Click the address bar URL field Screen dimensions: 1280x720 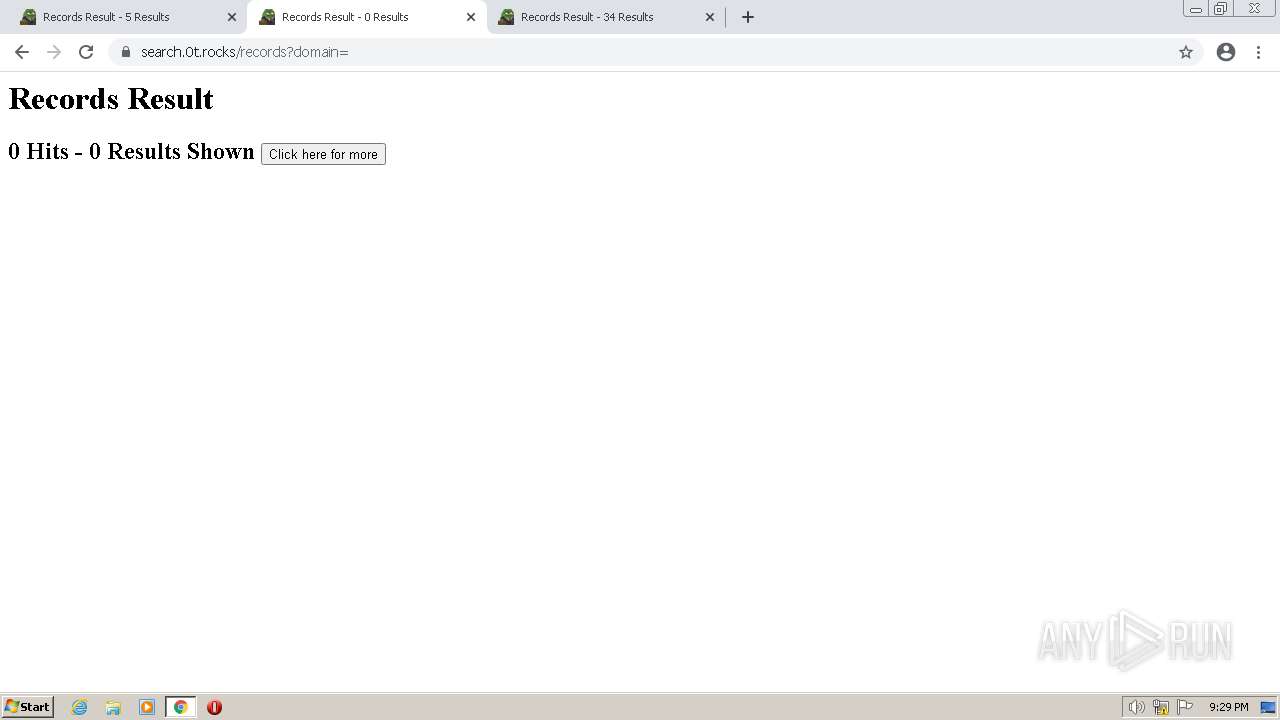[655, 52]
